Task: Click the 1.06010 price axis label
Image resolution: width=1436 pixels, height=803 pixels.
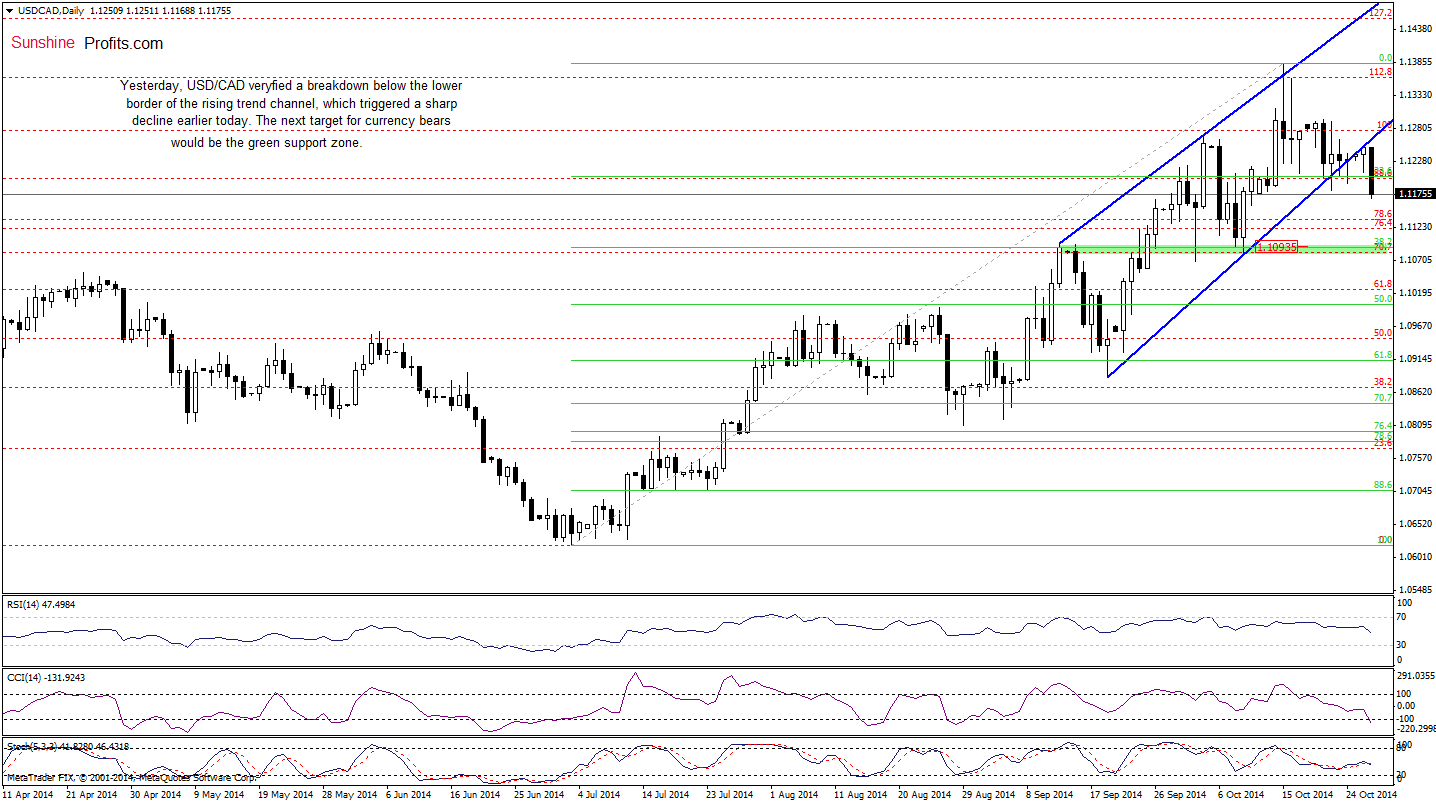Action: click(x=1415, y=557)
